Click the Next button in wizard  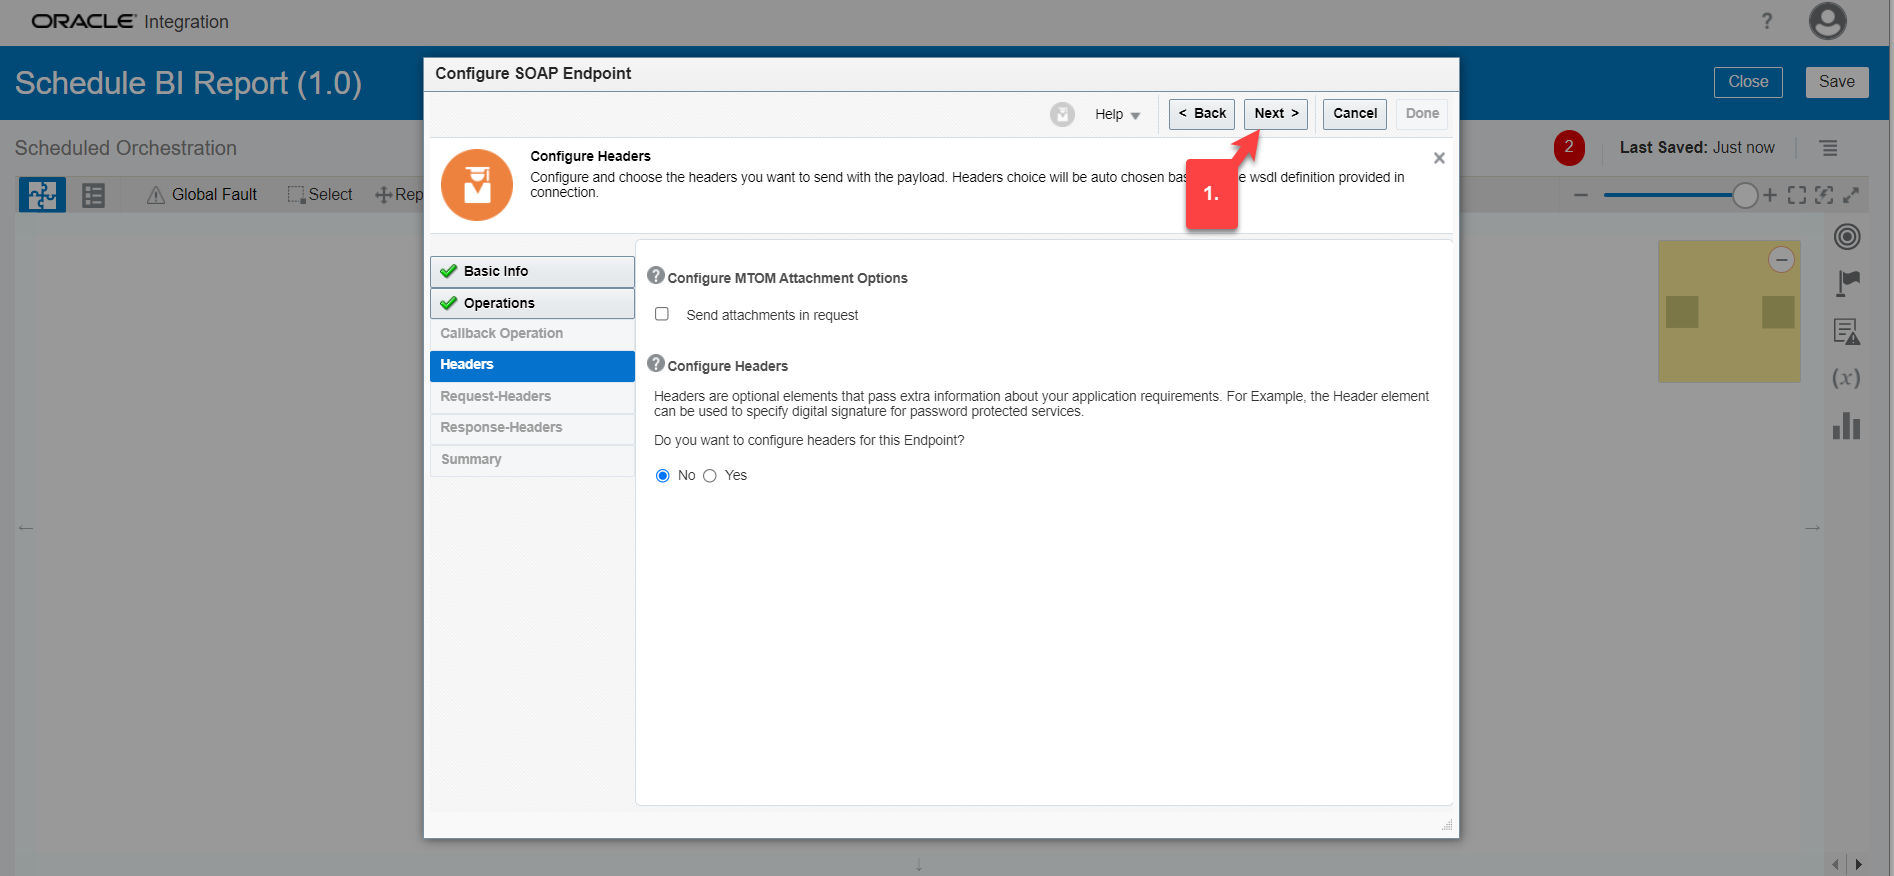click(x=1275, y=114)
